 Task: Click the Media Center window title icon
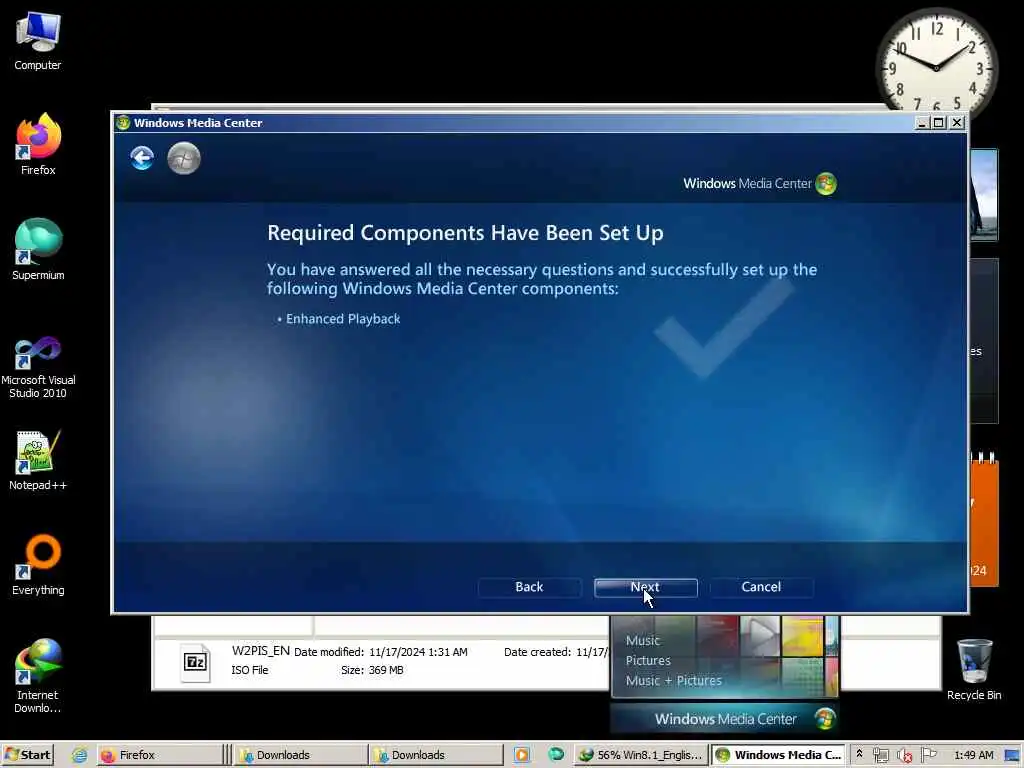pyautogui.click(x=123, y=123)
